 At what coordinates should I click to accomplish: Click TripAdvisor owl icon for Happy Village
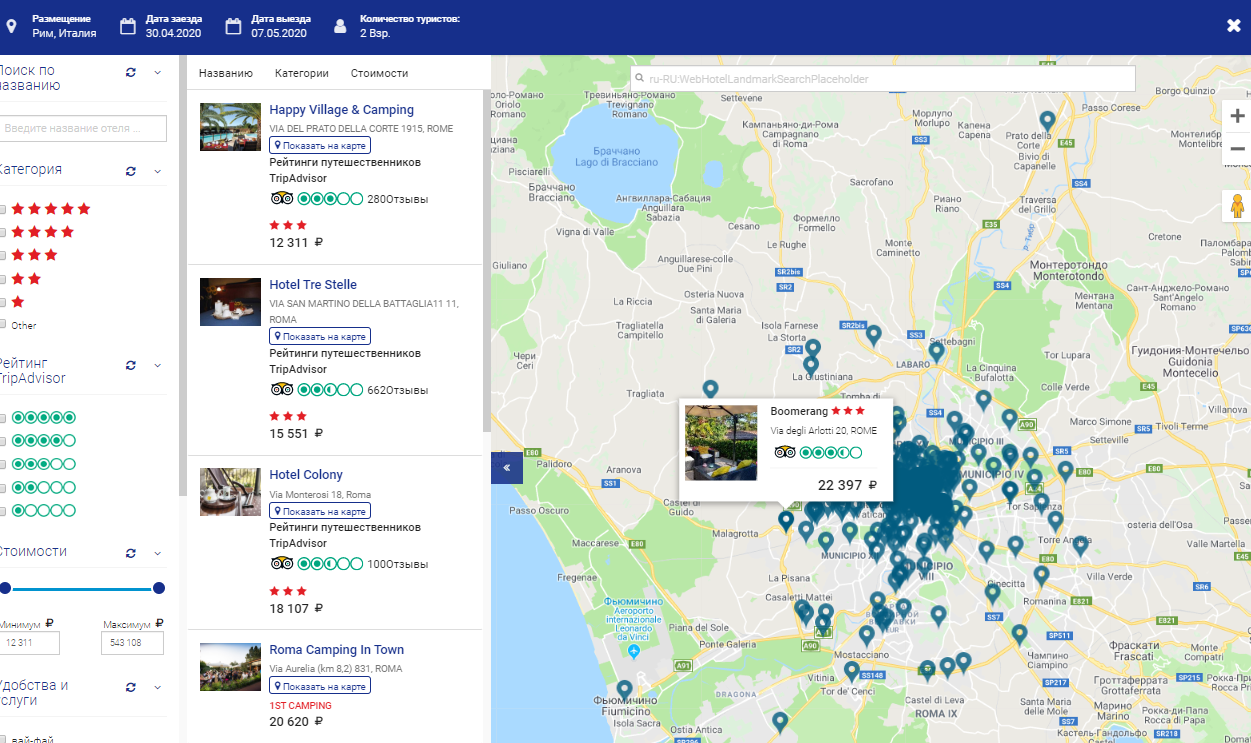click(281, 198)
